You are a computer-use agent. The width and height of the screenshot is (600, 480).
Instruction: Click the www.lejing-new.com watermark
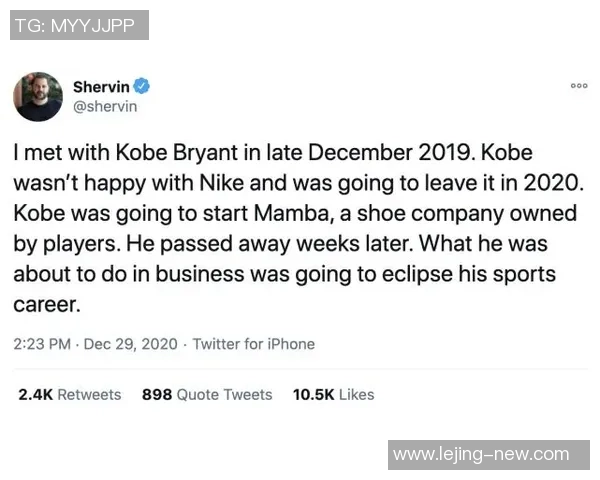point(481,454)
